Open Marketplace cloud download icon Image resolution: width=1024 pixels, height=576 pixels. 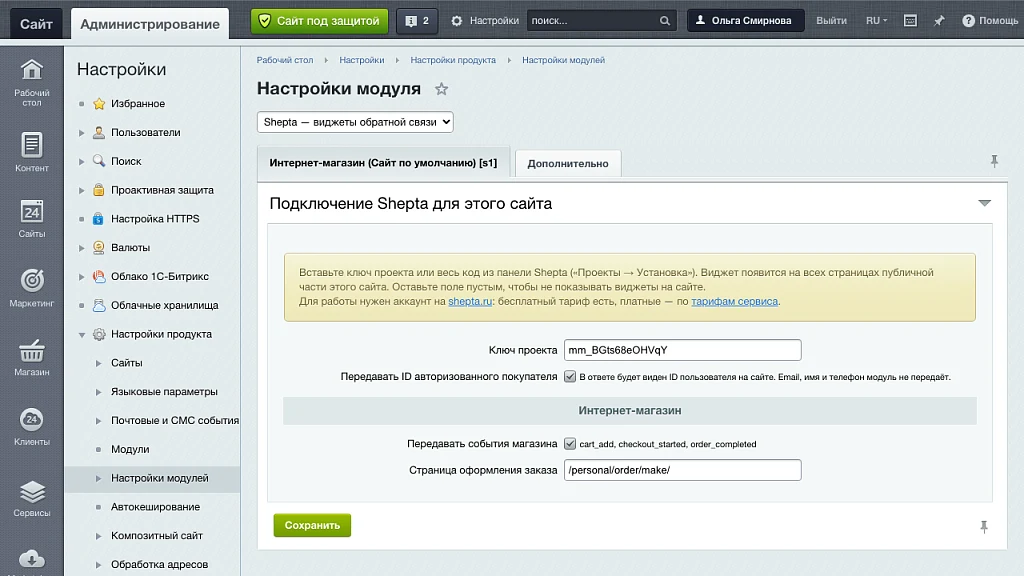[31, 560]
